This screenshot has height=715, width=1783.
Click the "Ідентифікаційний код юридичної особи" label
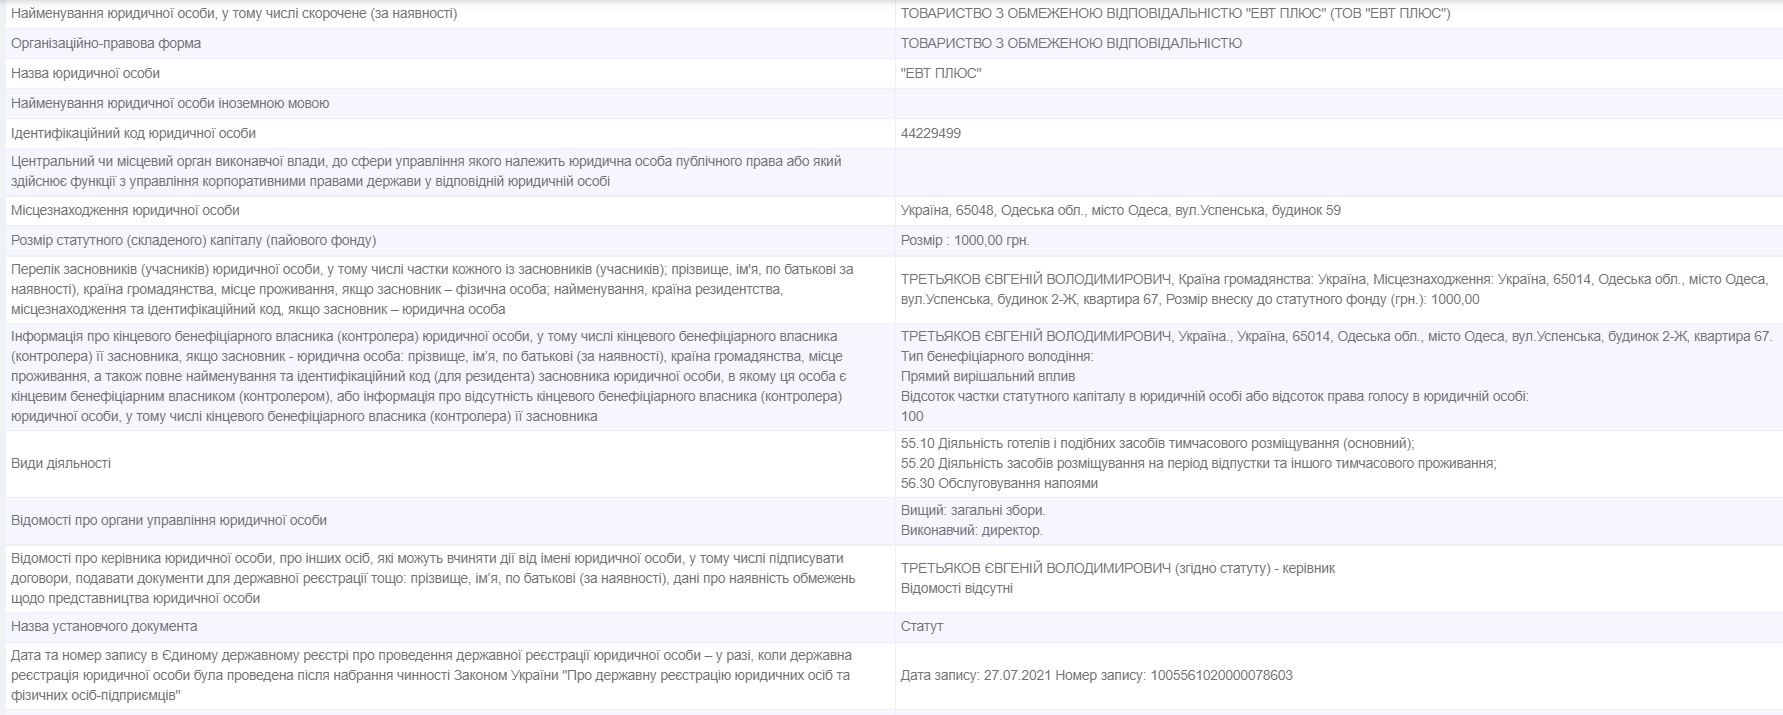133,133
